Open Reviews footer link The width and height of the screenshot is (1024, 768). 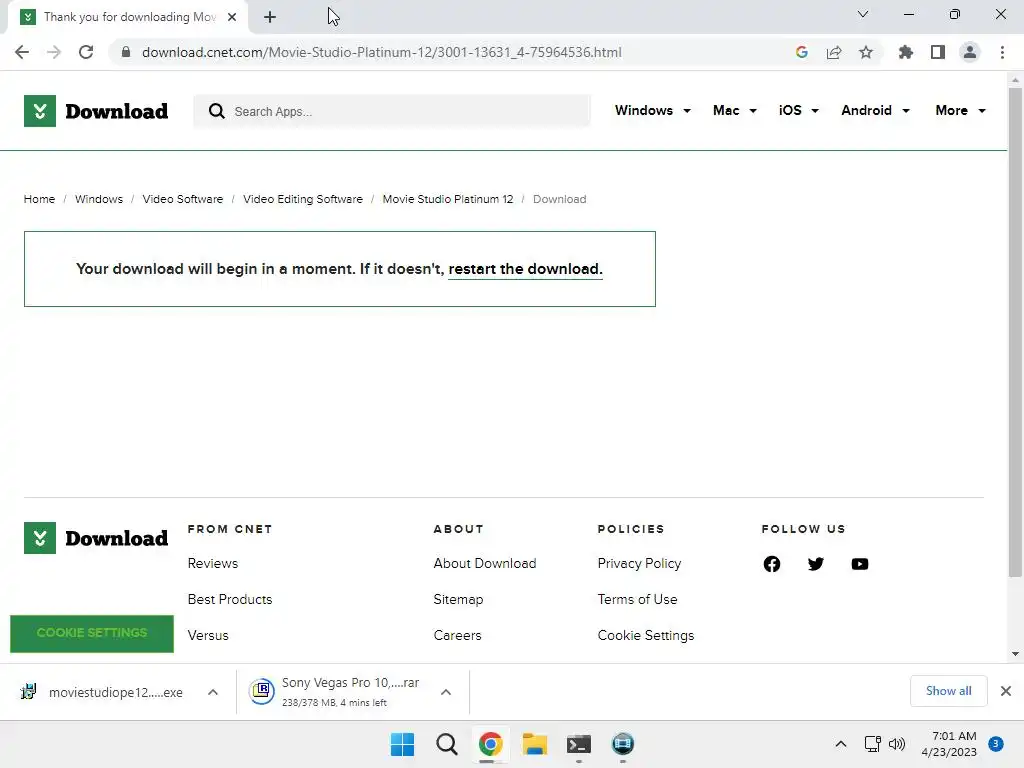[x=213, y=564]
